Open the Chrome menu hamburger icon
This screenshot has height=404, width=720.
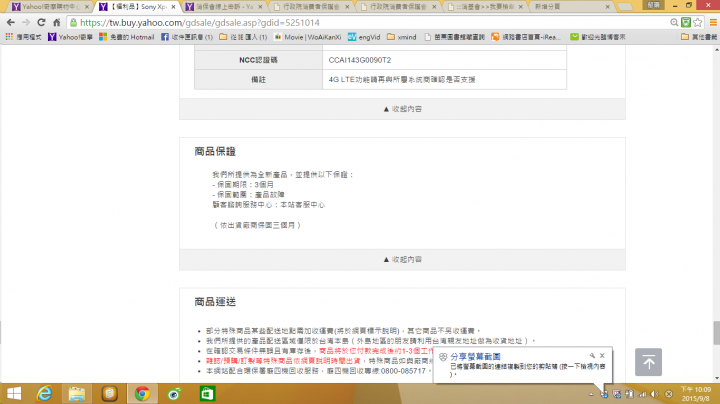pyautogui.click(x=713, y=22)
